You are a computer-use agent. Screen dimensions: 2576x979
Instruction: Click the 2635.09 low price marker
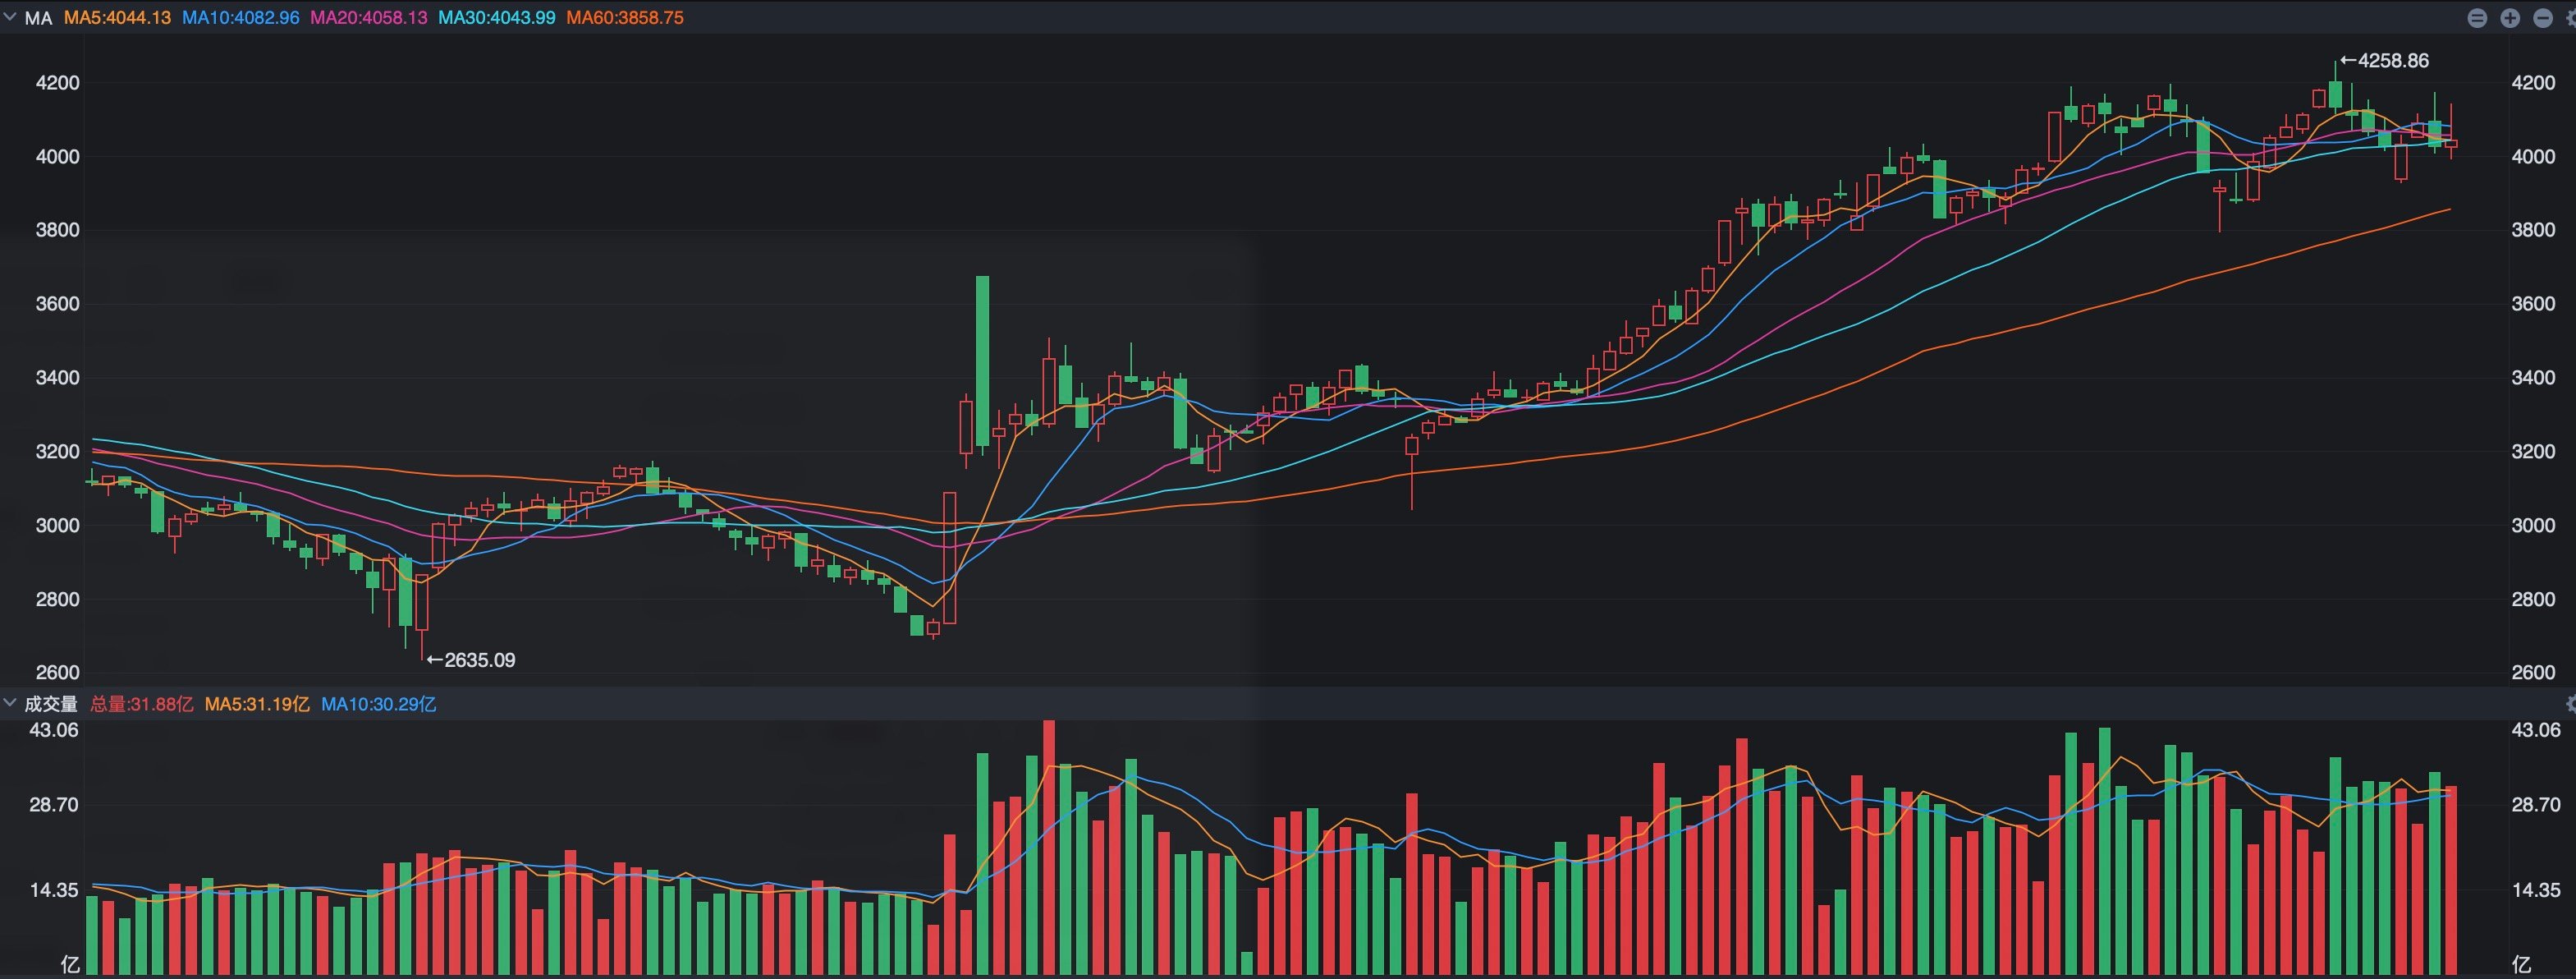pos(471,660)
